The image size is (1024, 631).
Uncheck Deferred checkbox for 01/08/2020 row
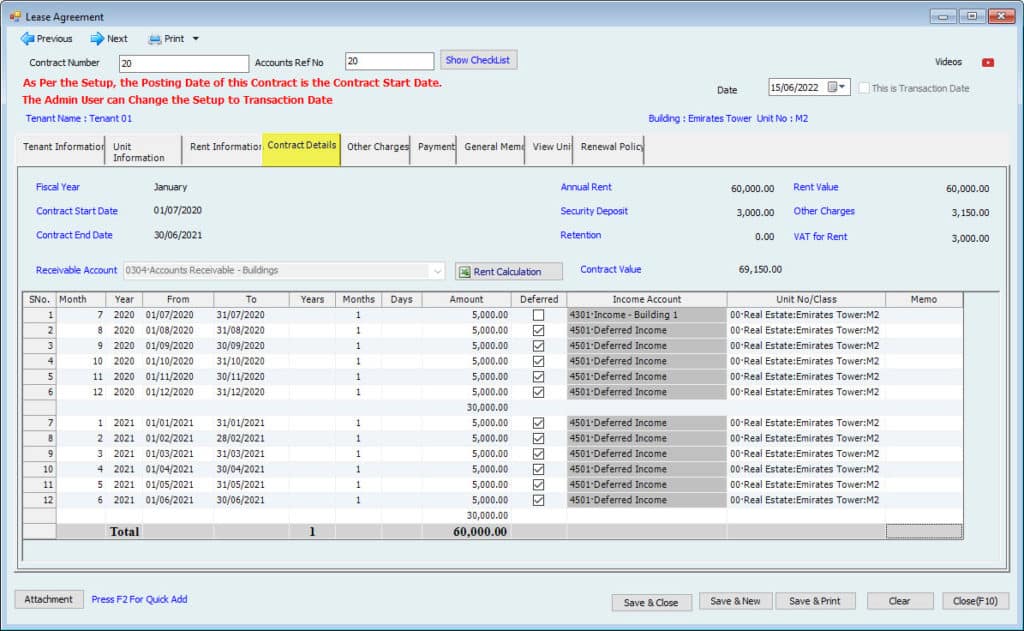(x=539, y=330)
